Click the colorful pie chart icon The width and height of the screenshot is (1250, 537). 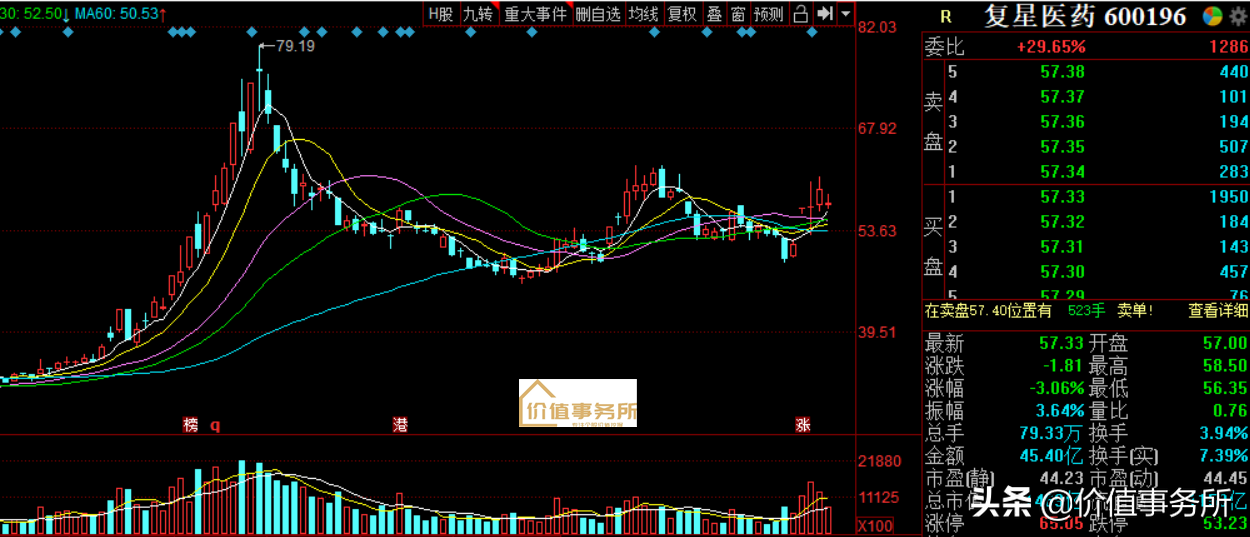click(1211, 16)
